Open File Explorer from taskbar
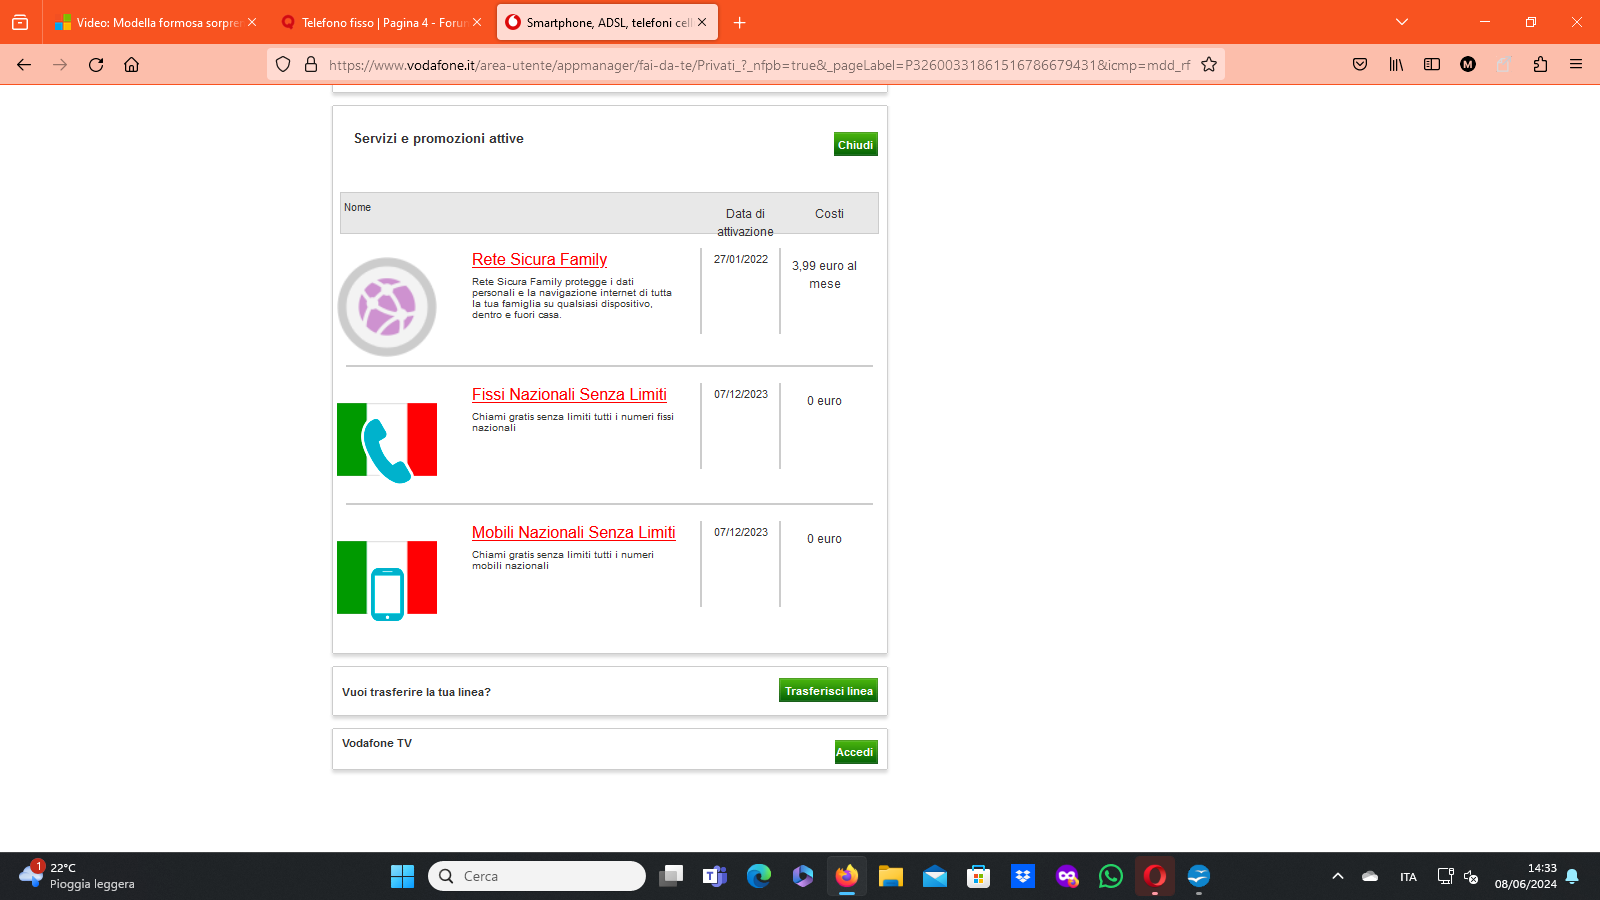Image resolution: width=1600 pixels, height=900 pixels. pyautogui.click(x=890, y=877)
